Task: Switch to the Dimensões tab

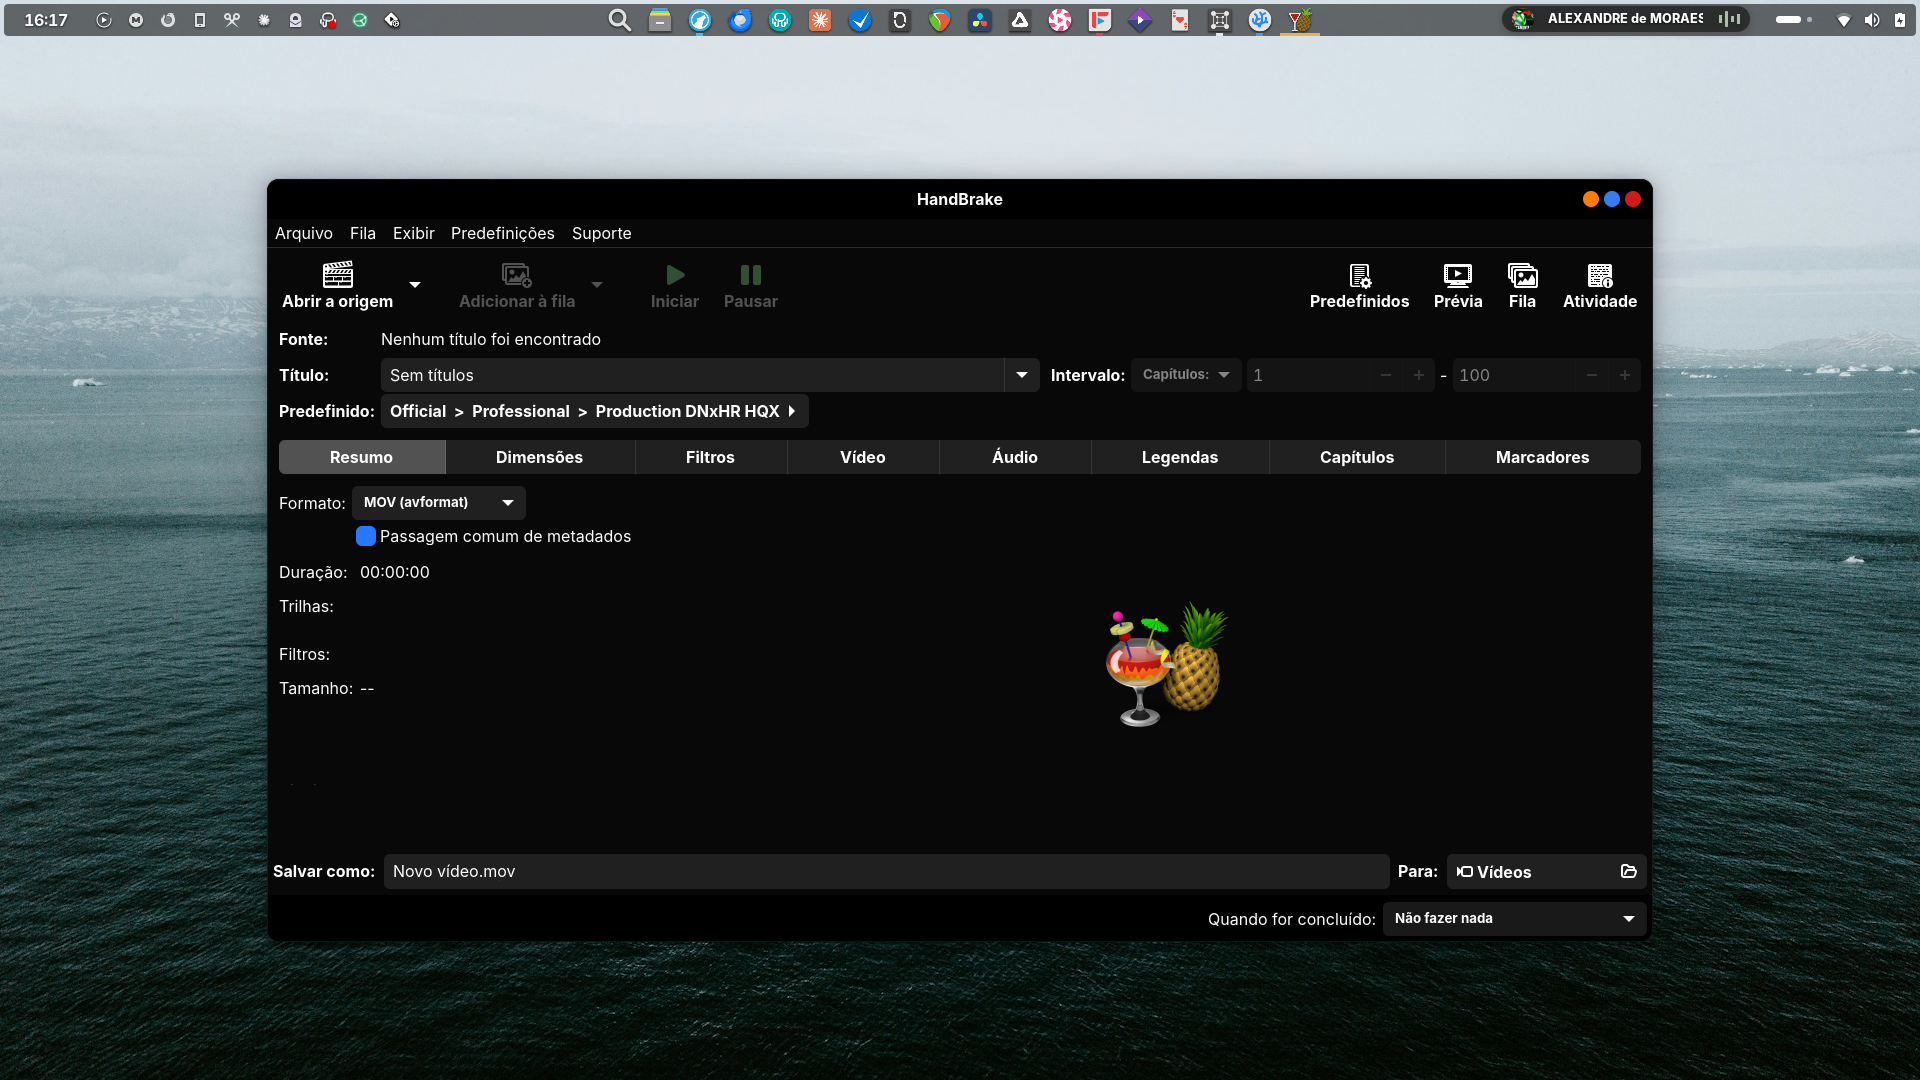Action: (539, 457)
